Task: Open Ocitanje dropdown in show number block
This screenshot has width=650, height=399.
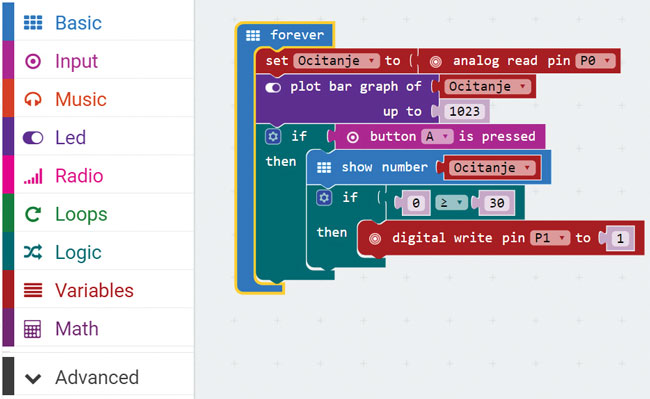Action: [492, 168]
